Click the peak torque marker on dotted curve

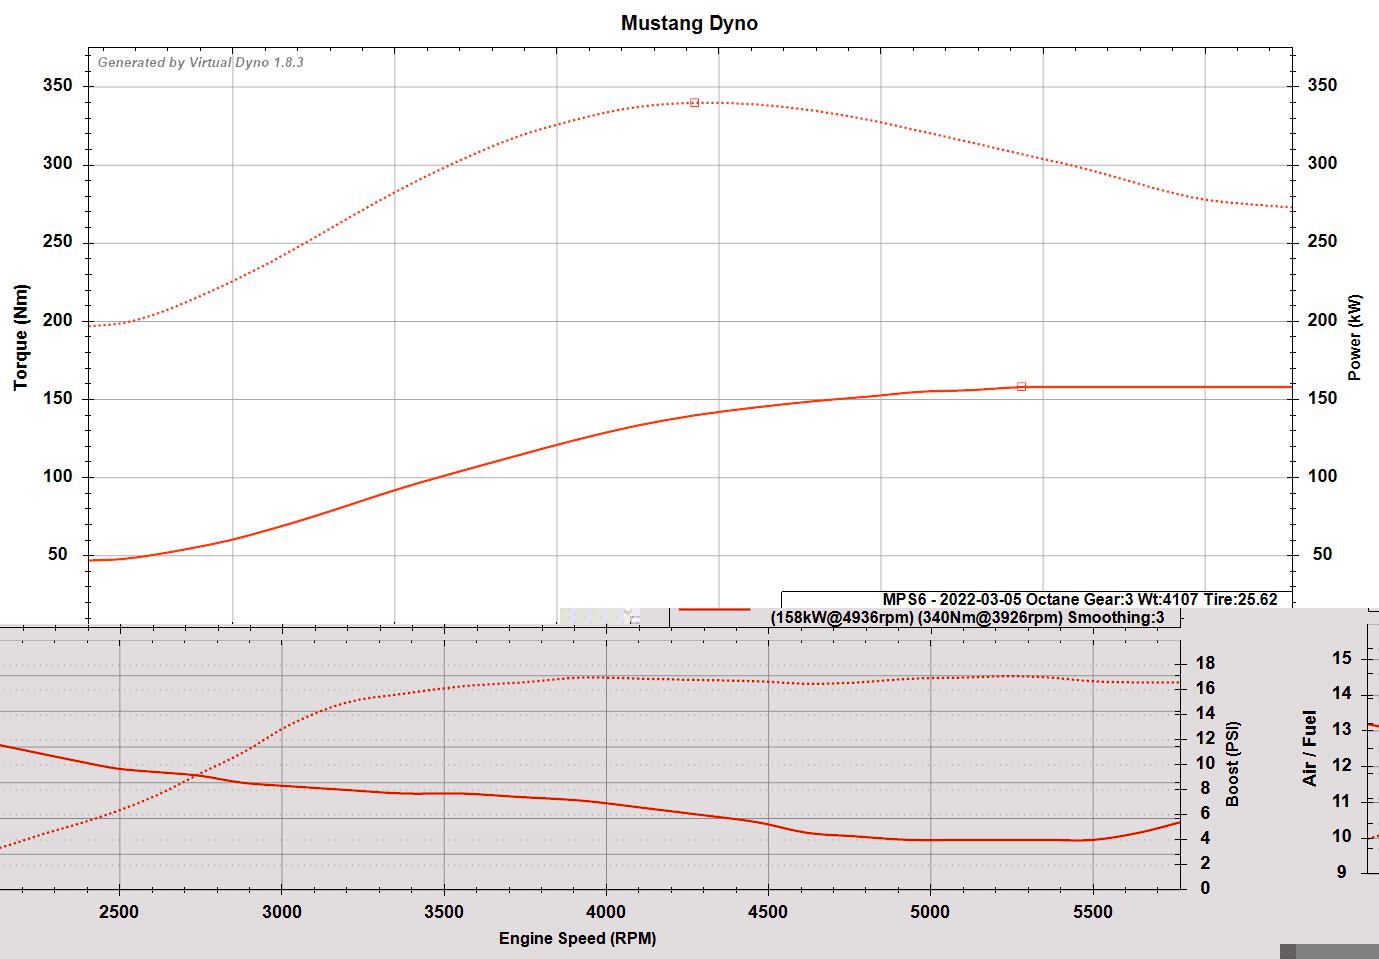point(694,103)
